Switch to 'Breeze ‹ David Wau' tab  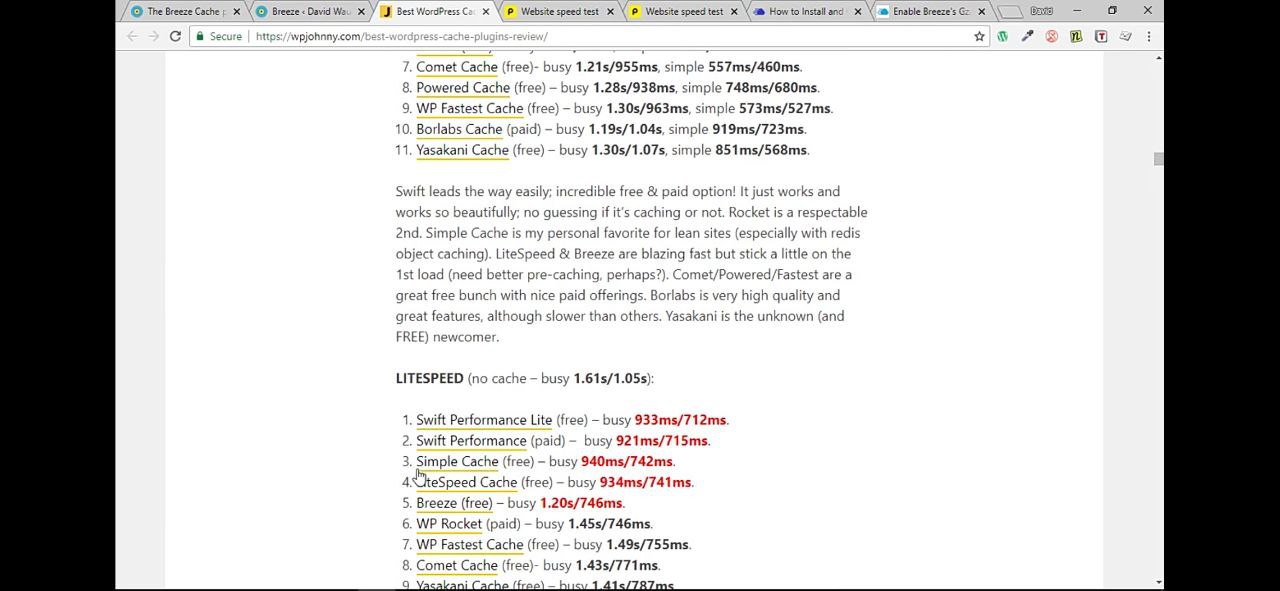point(310,11)
